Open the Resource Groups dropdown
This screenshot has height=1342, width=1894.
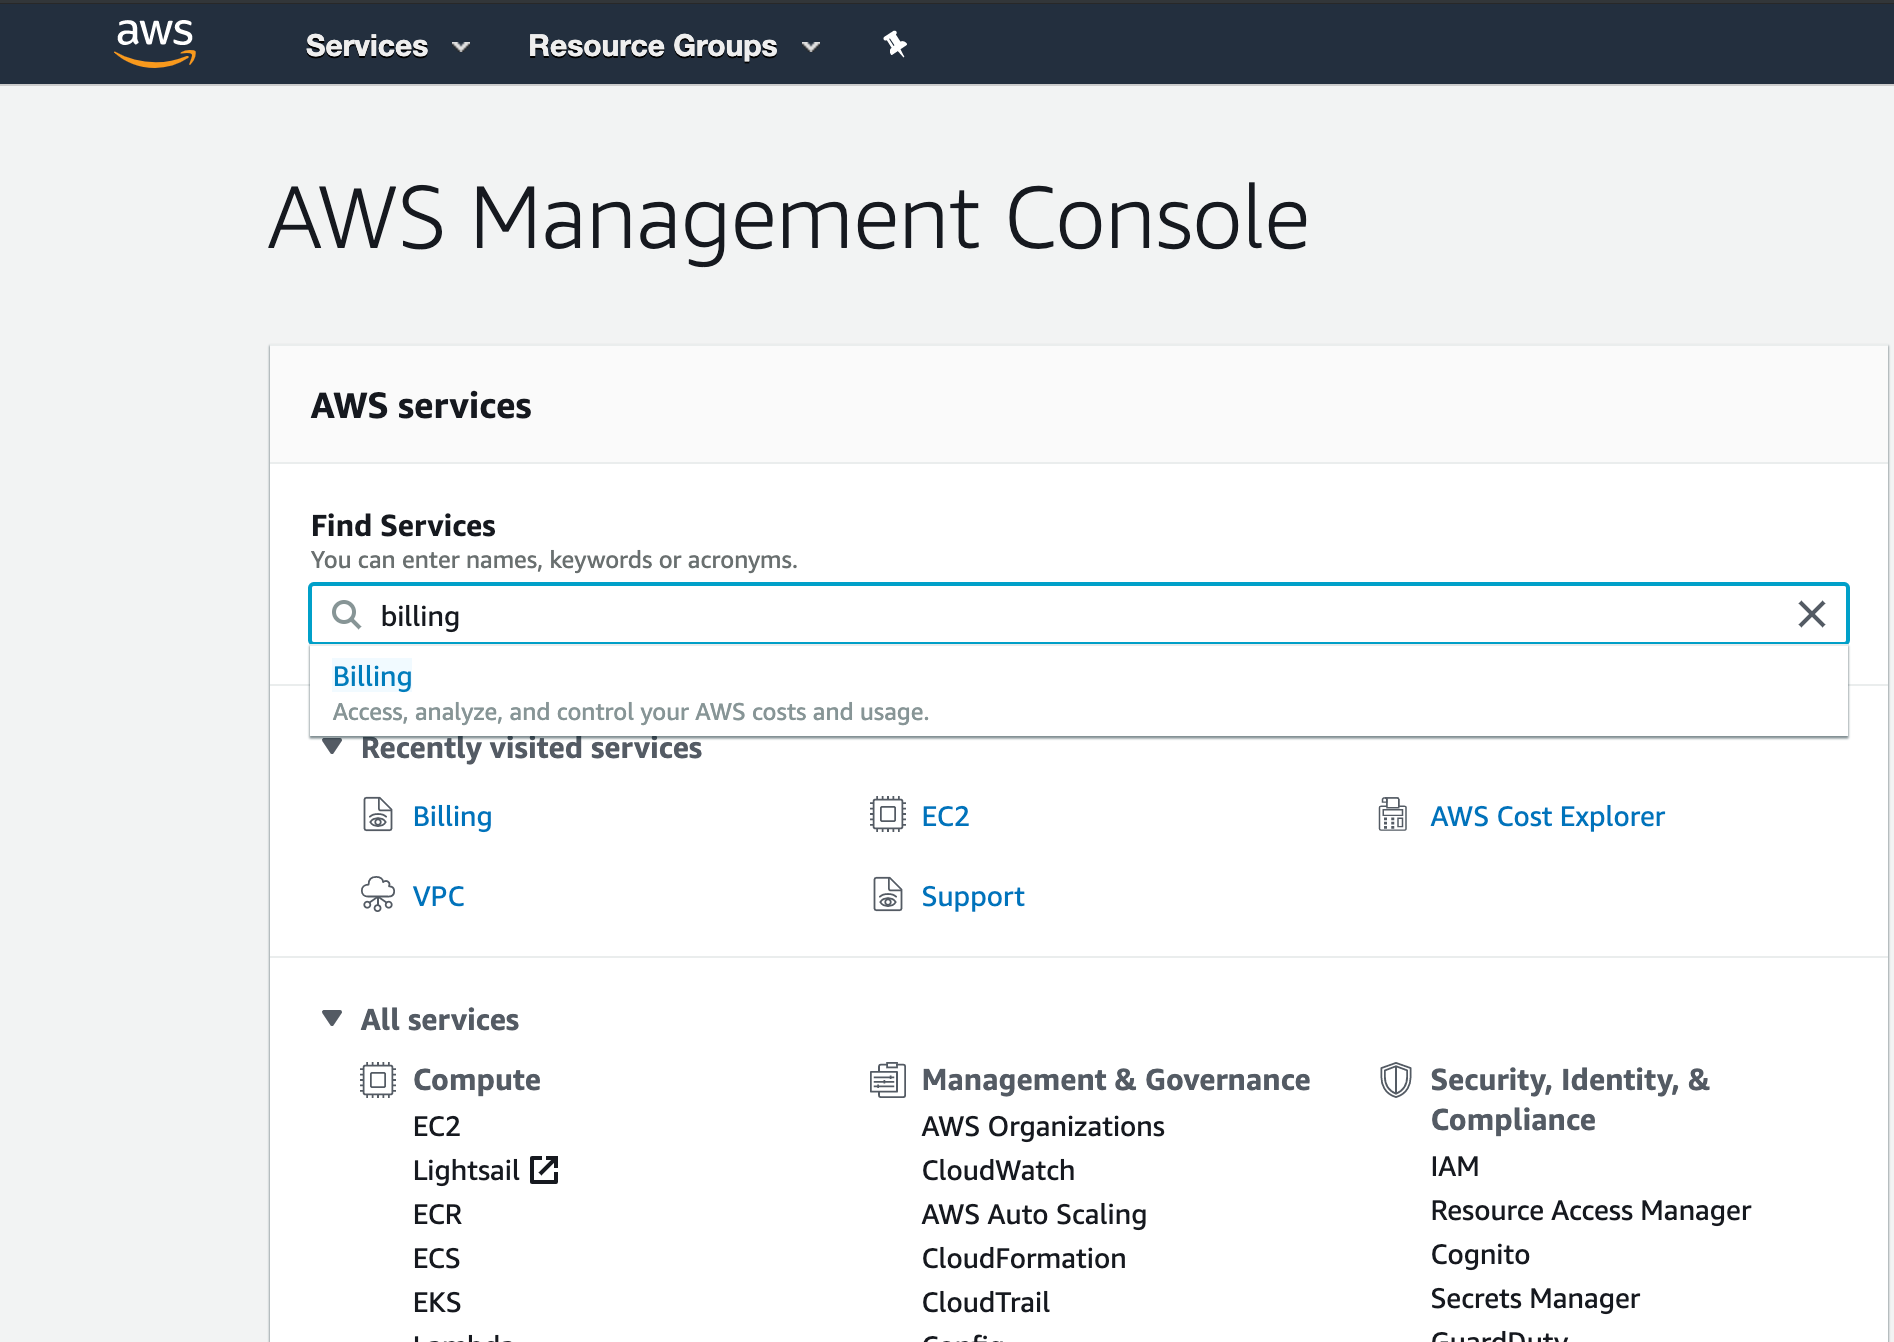click(675, 45)
